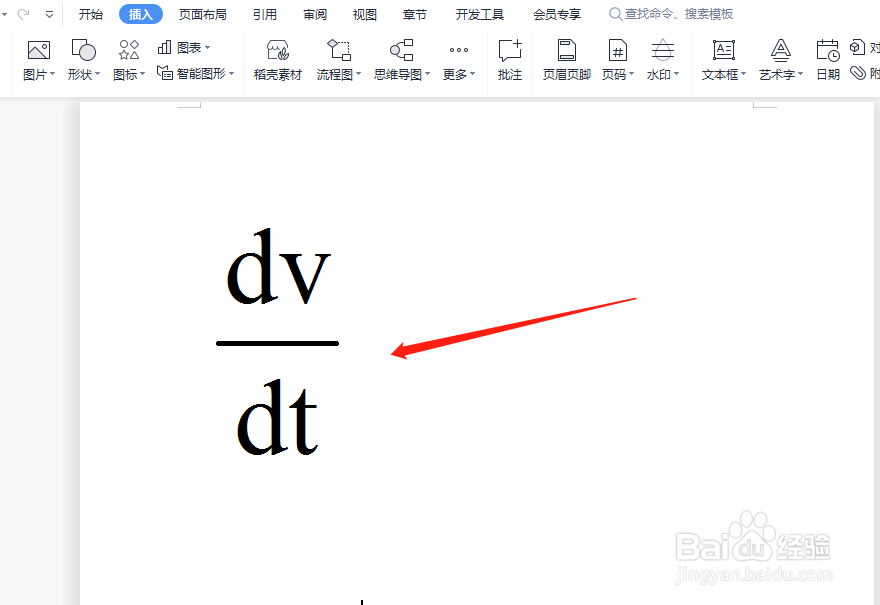Expand the Picture (图片) dropdown arrow

click(53, 74)
